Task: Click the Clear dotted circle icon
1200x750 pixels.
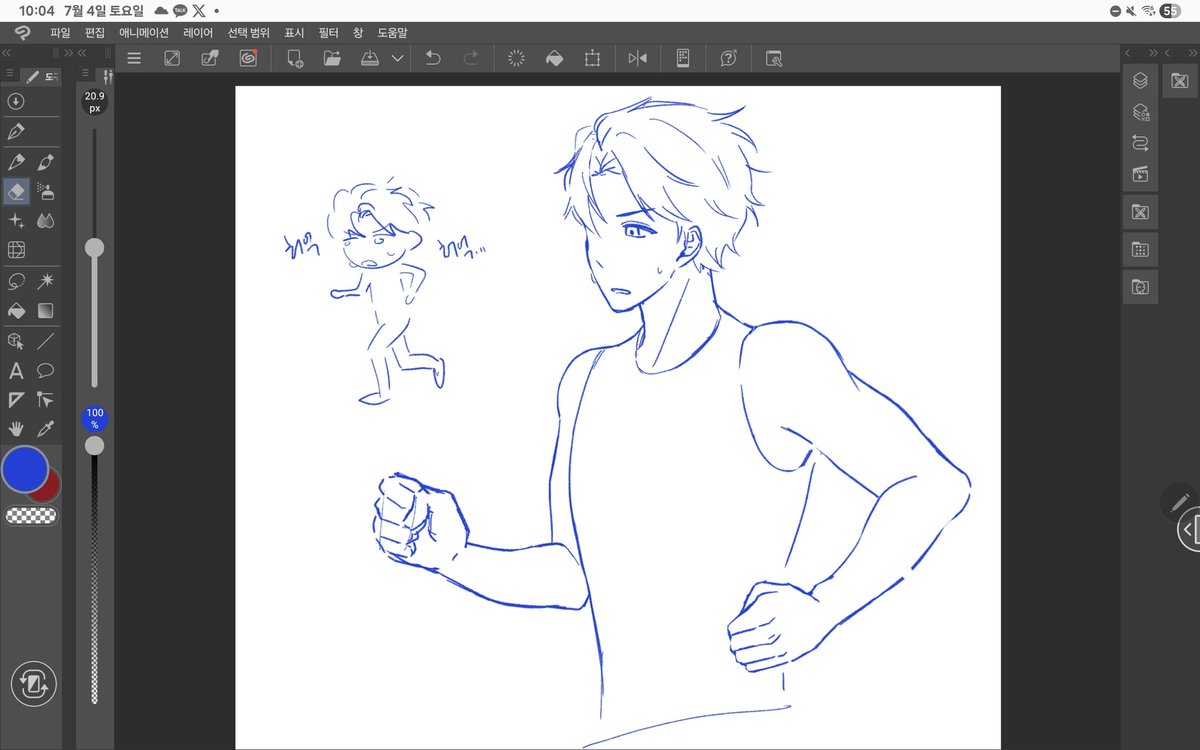Action: click(x=516, y=58)
